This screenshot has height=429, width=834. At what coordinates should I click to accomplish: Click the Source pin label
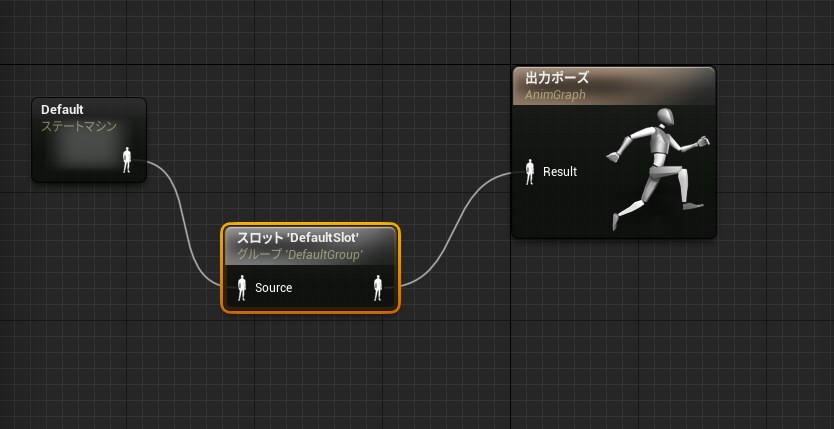(273, 288)
